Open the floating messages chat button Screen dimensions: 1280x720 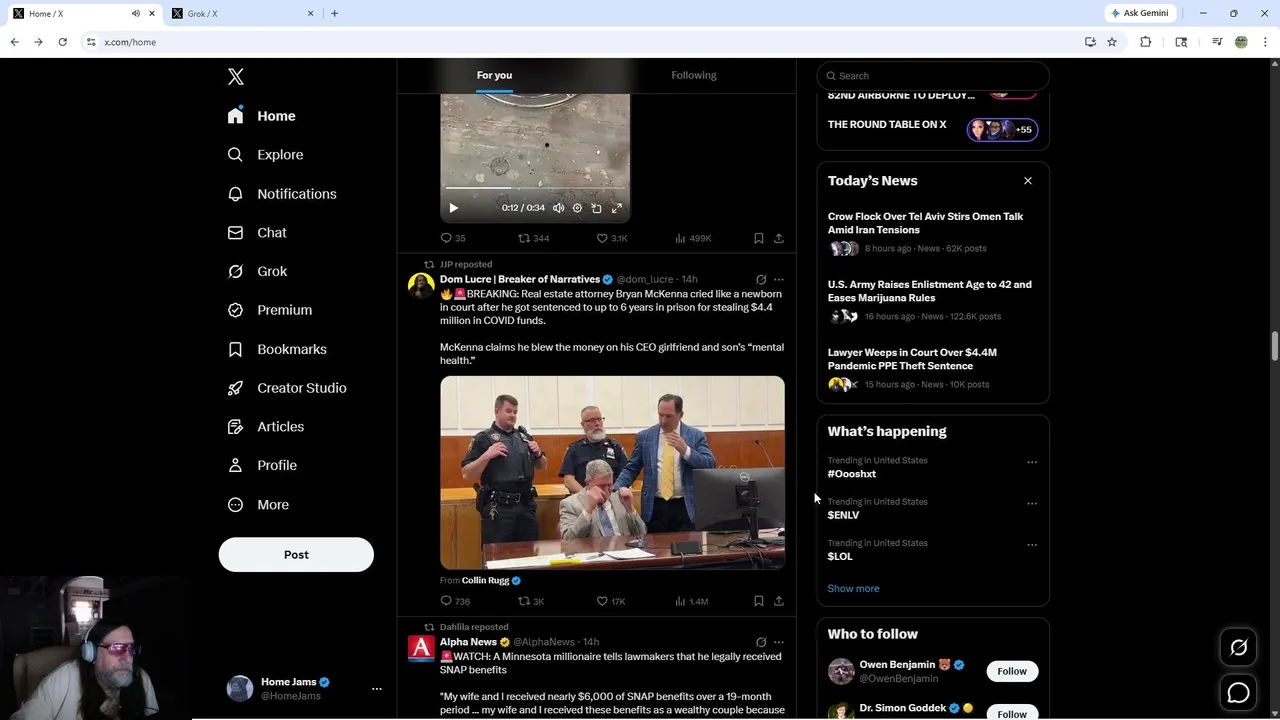pos(1238,692)
